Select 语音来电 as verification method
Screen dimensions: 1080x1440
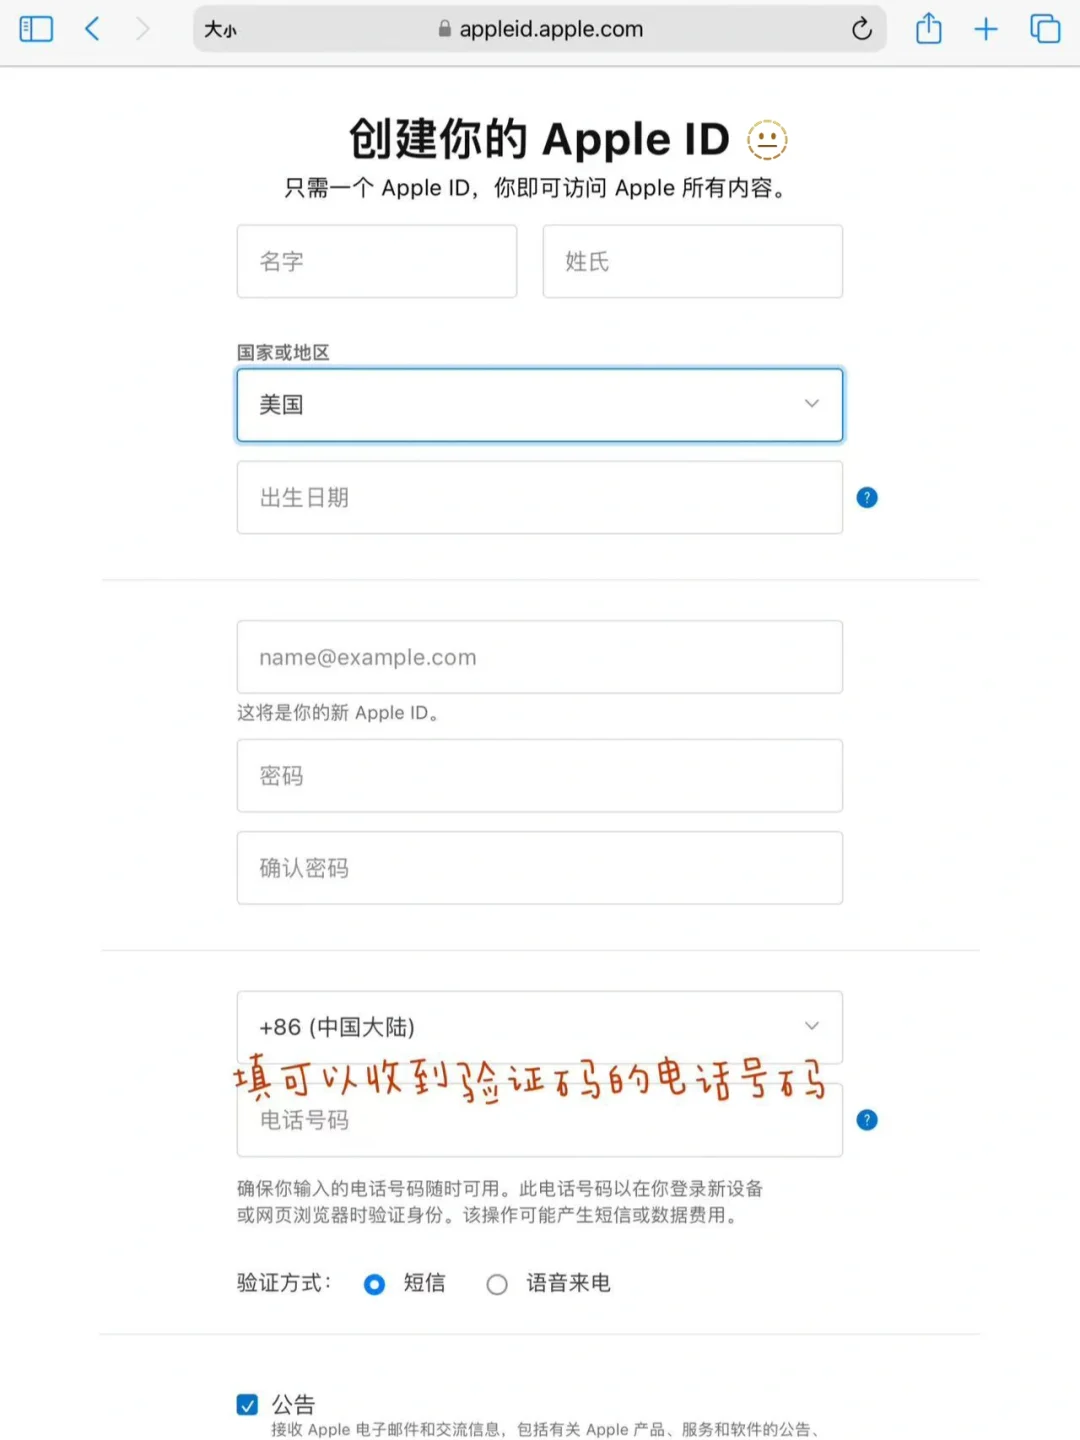pyautogui.click(x=497, y=1283)
